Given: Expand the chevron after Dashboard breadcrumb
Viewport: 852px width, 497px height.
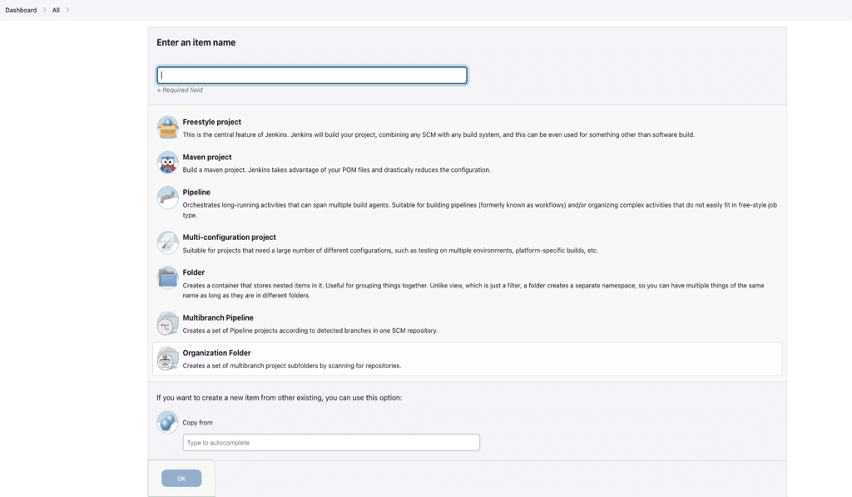Looking at the screenshot, I should click(45, 10).
